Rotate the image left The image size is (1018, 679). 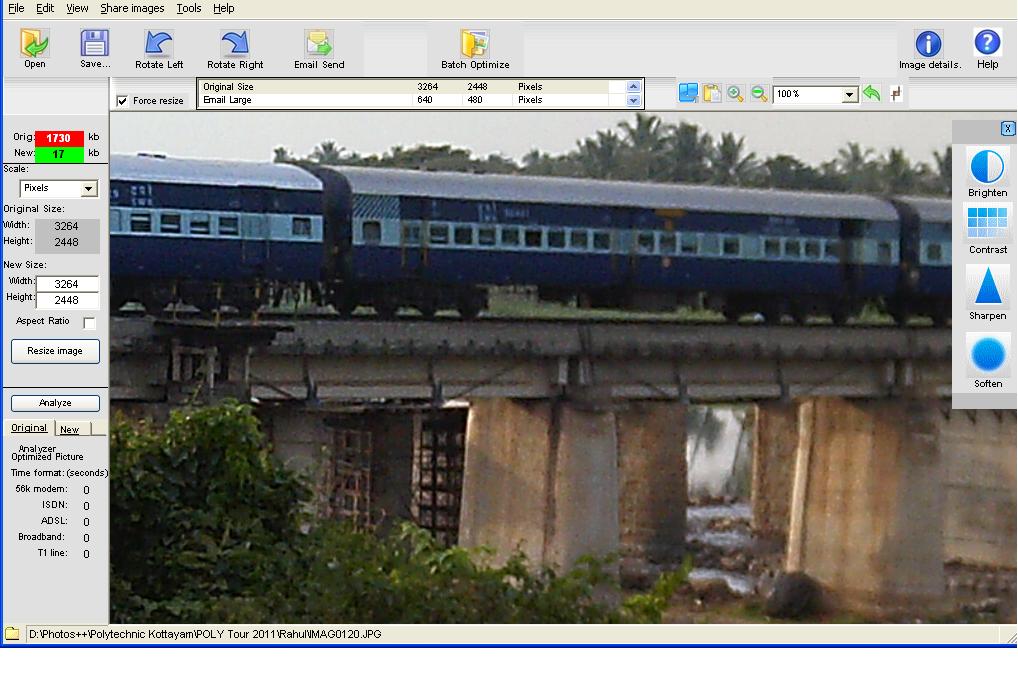(x=158, y=44)
